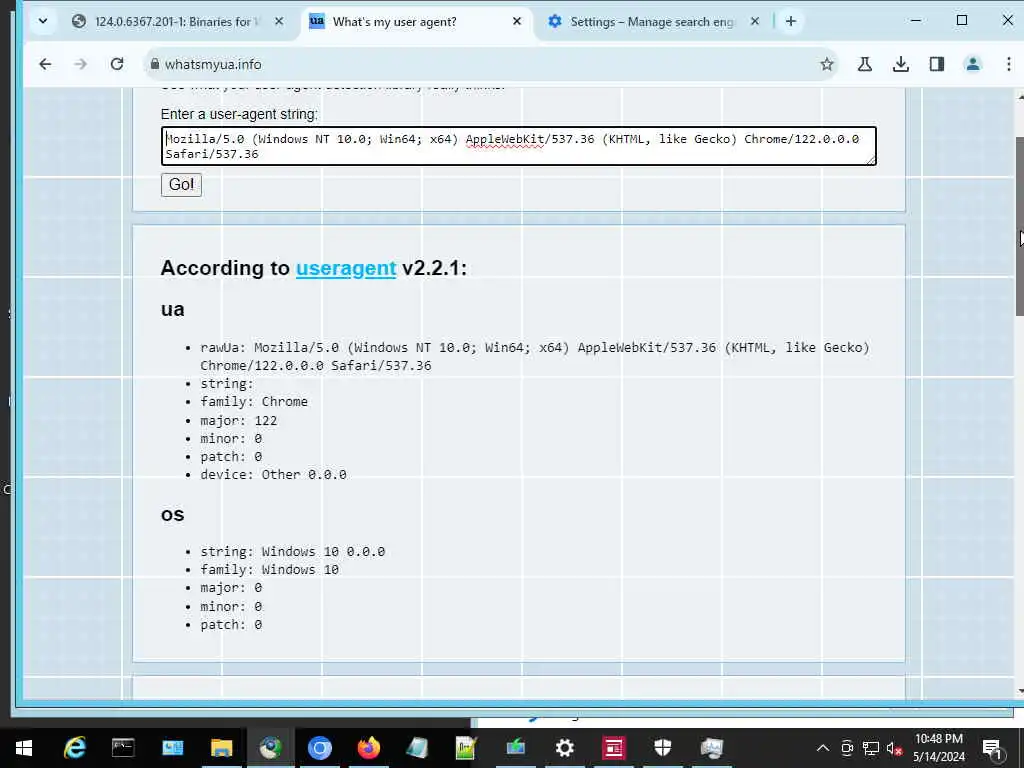Close the Binaries tab
Screen dimensions: 1024x768
(279, 22)
